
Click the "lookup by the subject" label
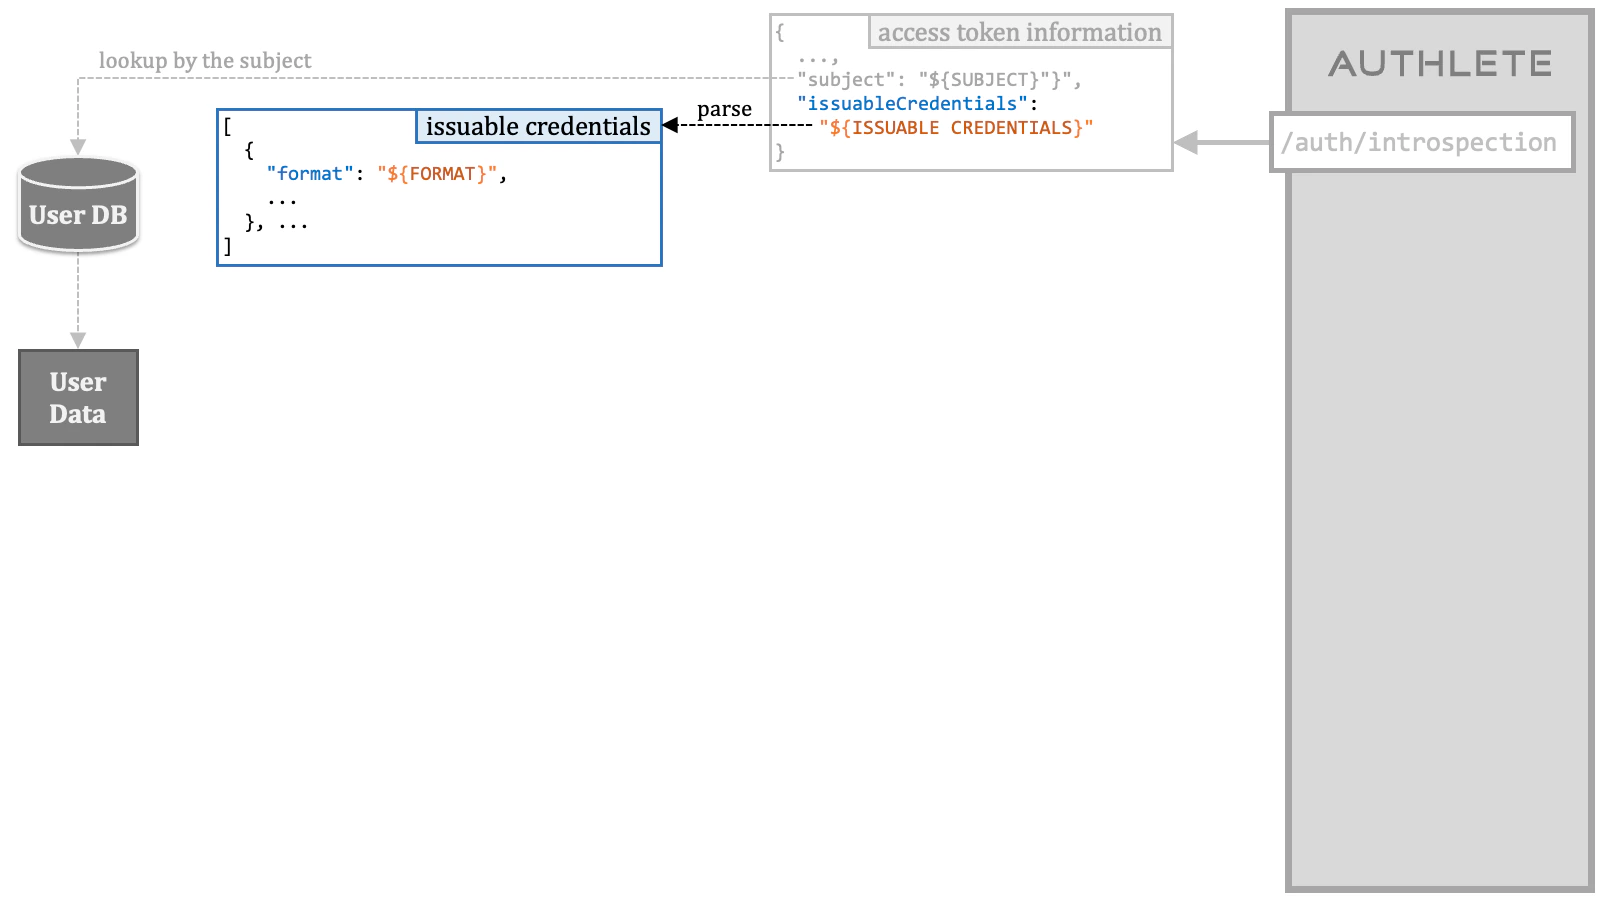point(205,61)
